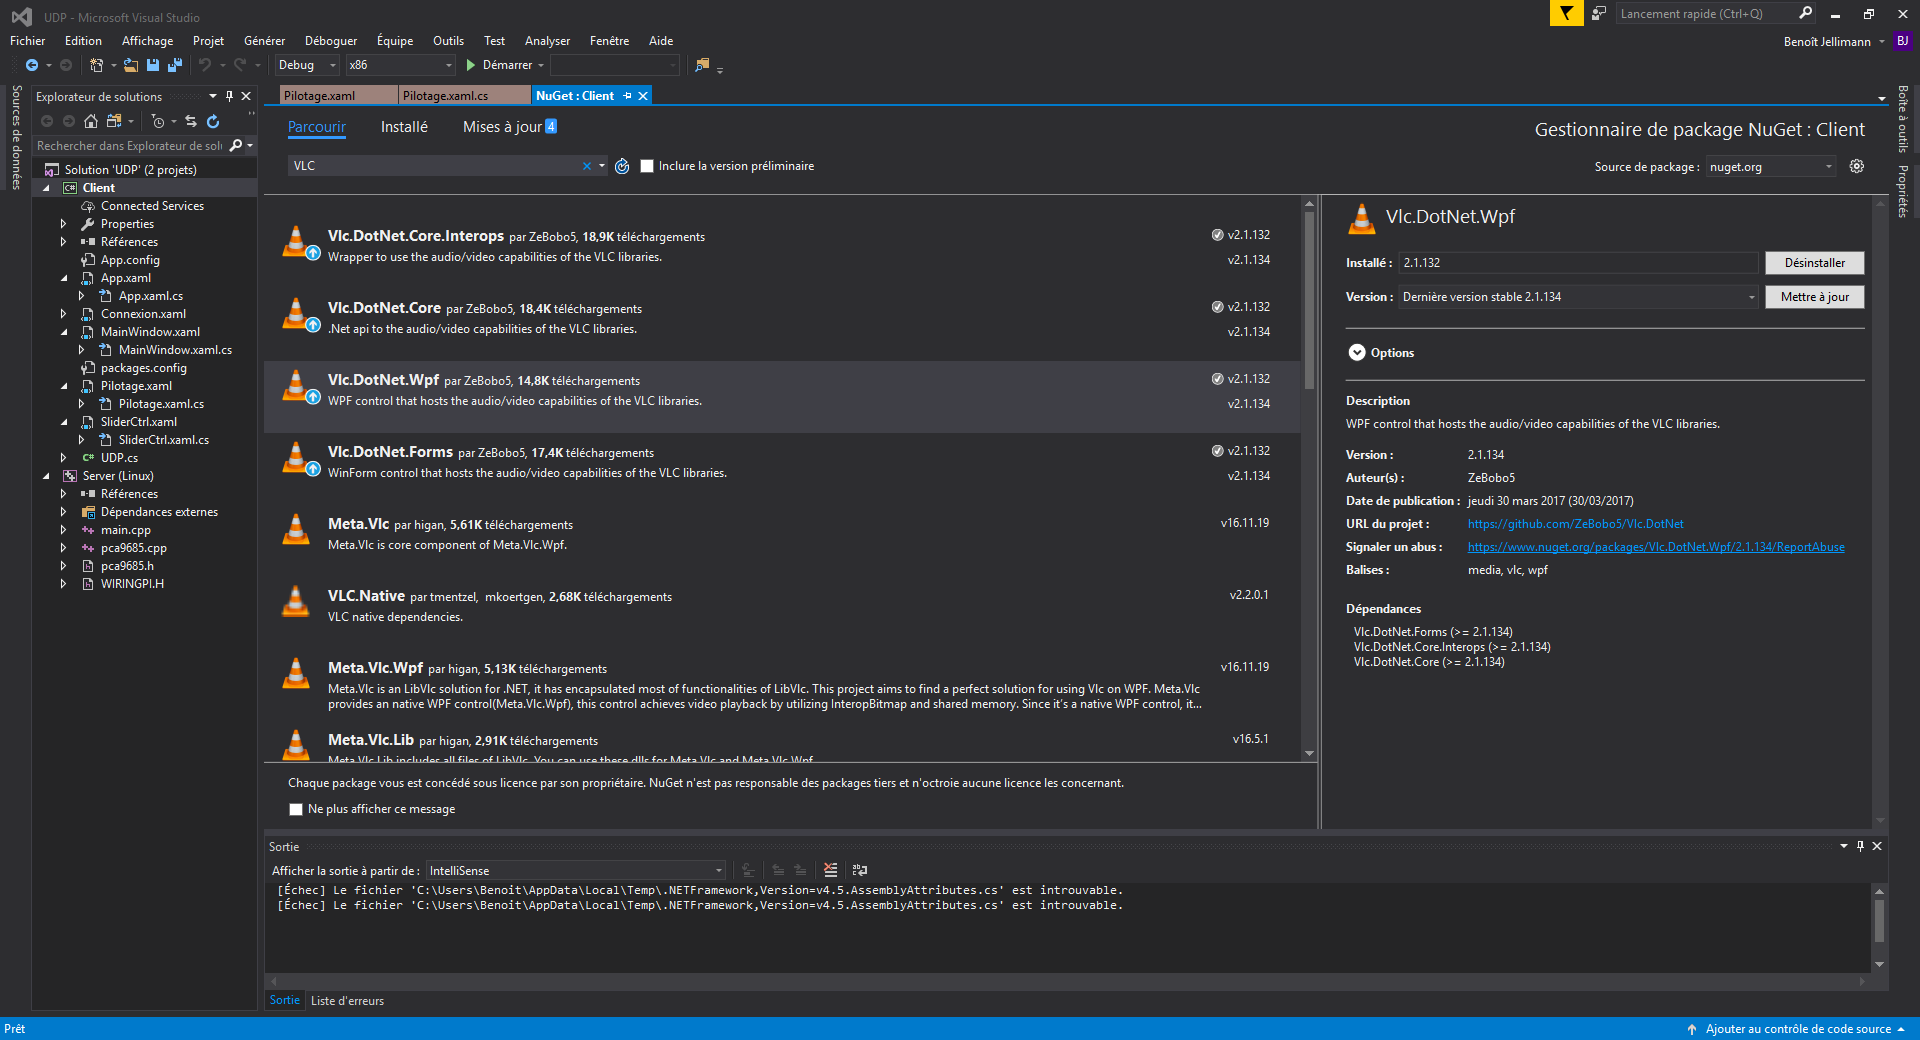Pin the NuGet: Client tab
1920x1040 pixels.
pos(628,96)
